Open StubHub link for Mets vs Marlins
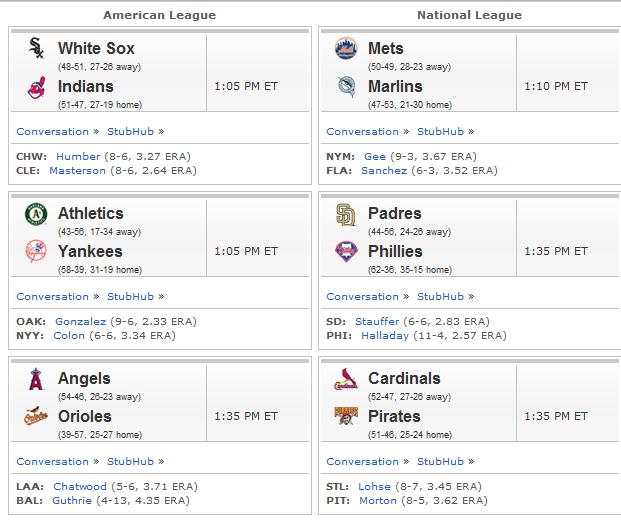 pyautogui.click(x=440, y=131)
